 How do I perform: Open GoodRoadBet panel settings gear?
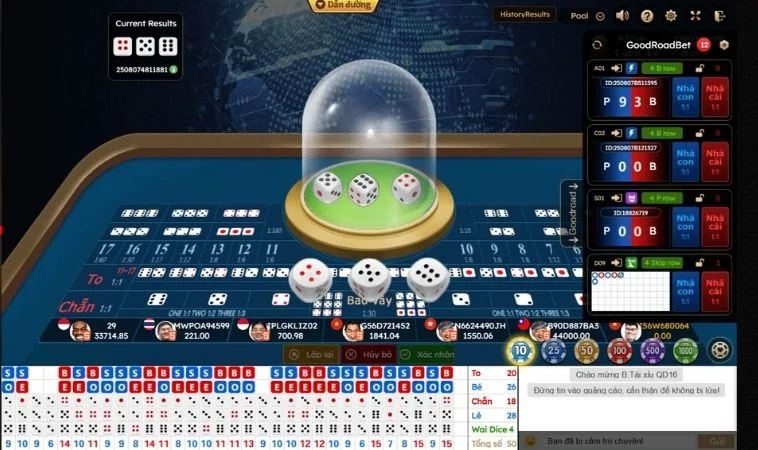point(724,45)
